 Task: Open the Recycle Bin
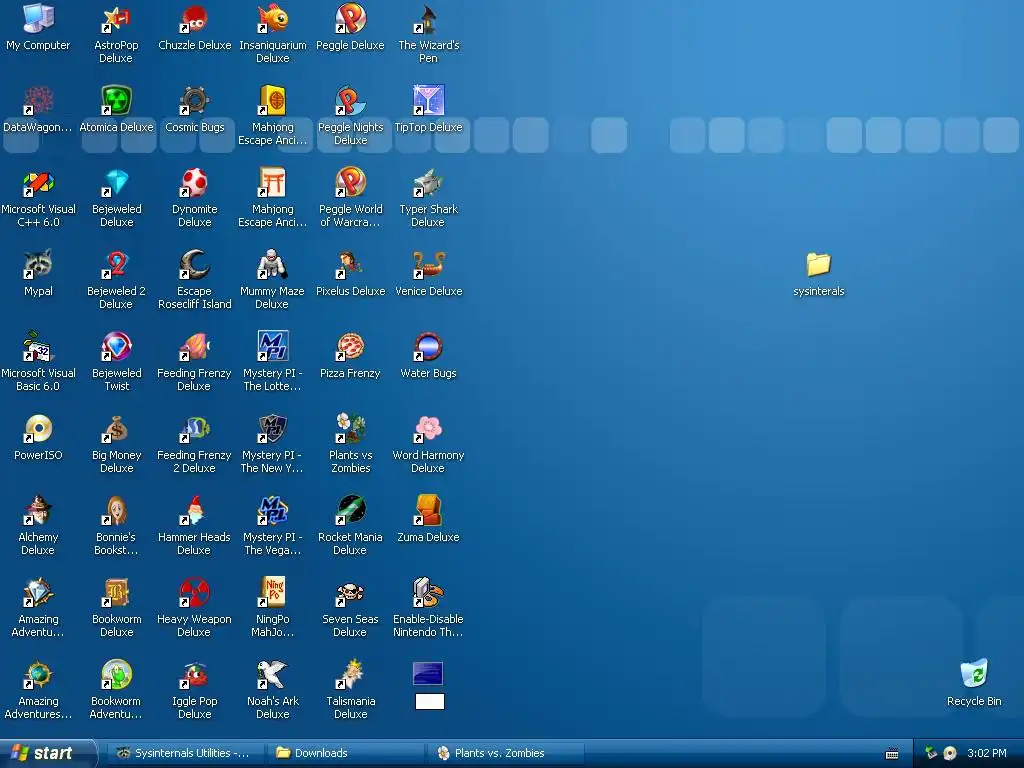[x=974, y=675]
